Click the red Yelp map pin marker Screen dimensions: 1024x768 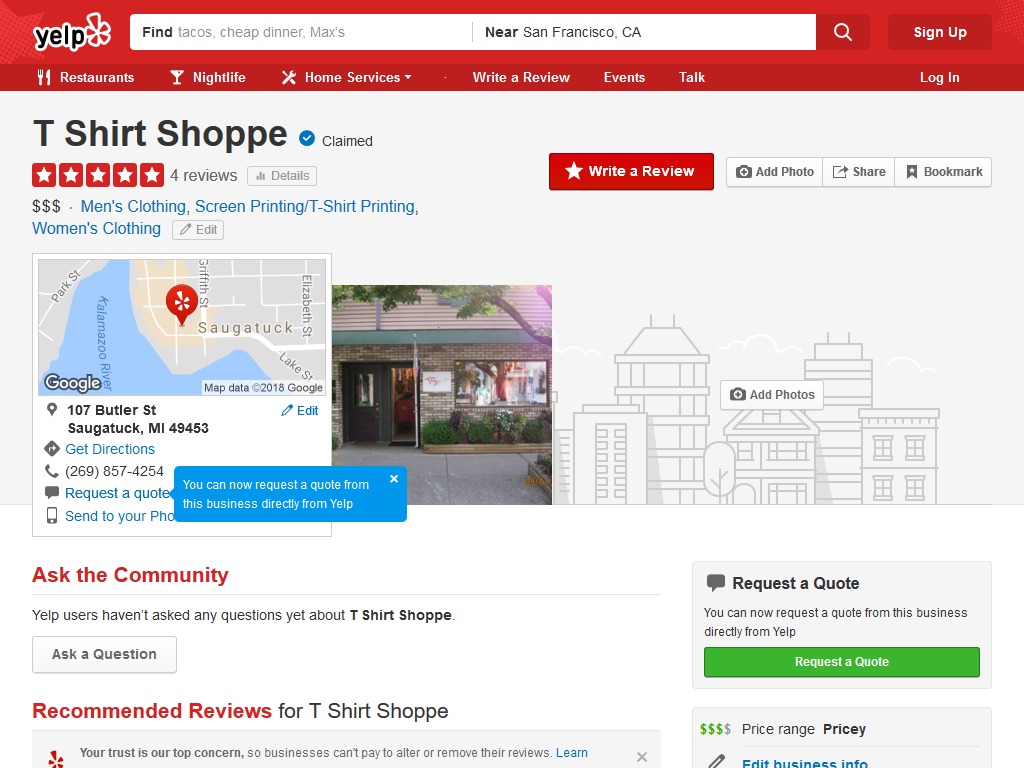182,304
